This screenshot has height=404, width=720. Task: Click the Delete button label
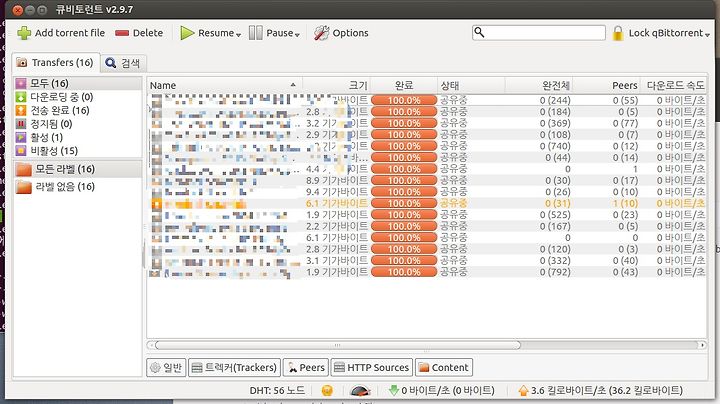point(148,33)
